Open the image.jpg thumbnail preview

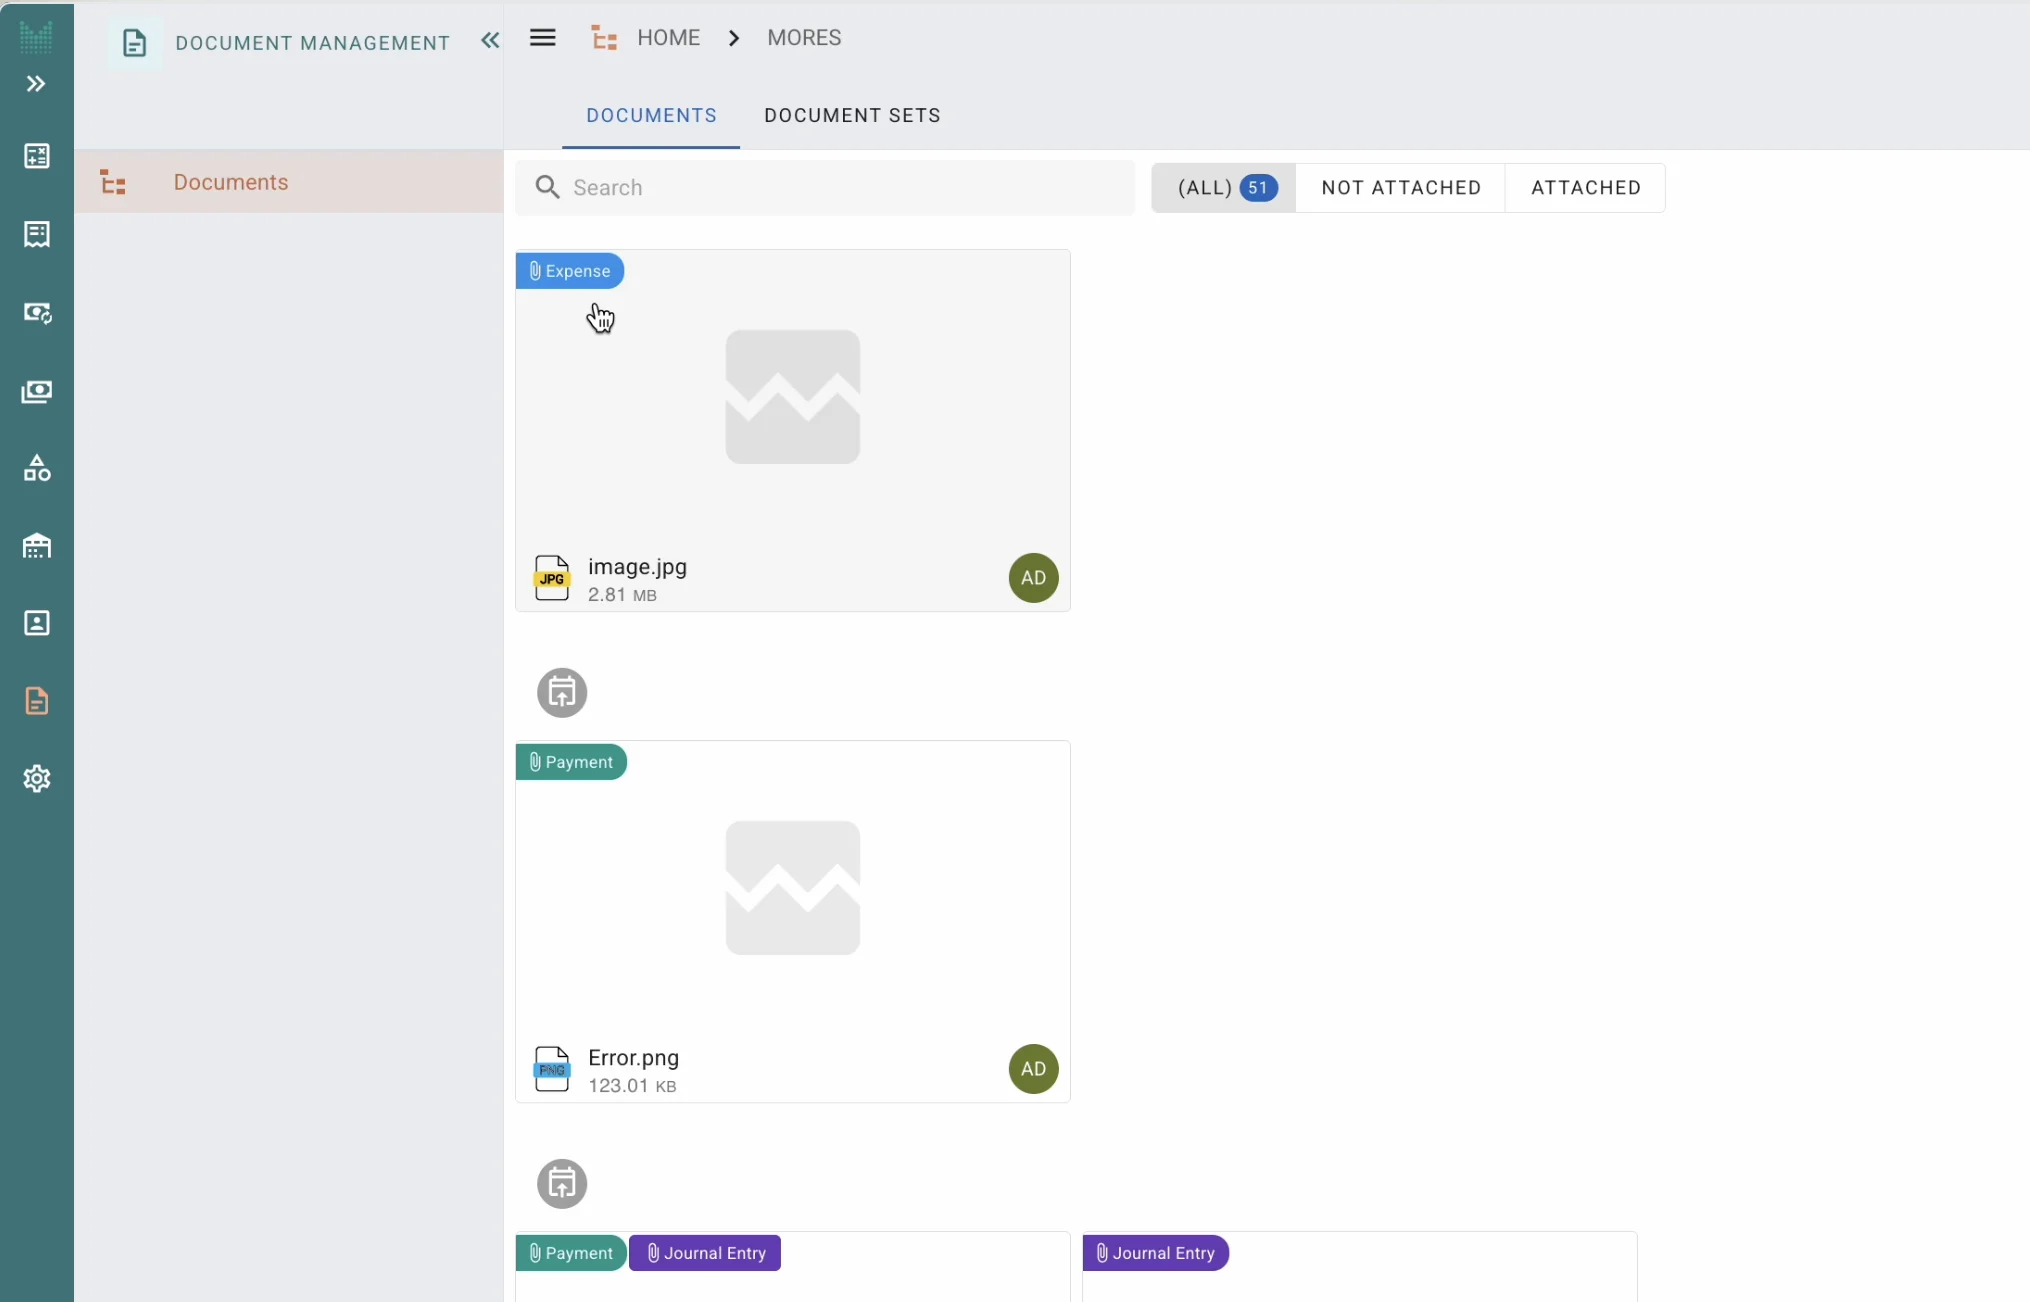pos(793,397)
